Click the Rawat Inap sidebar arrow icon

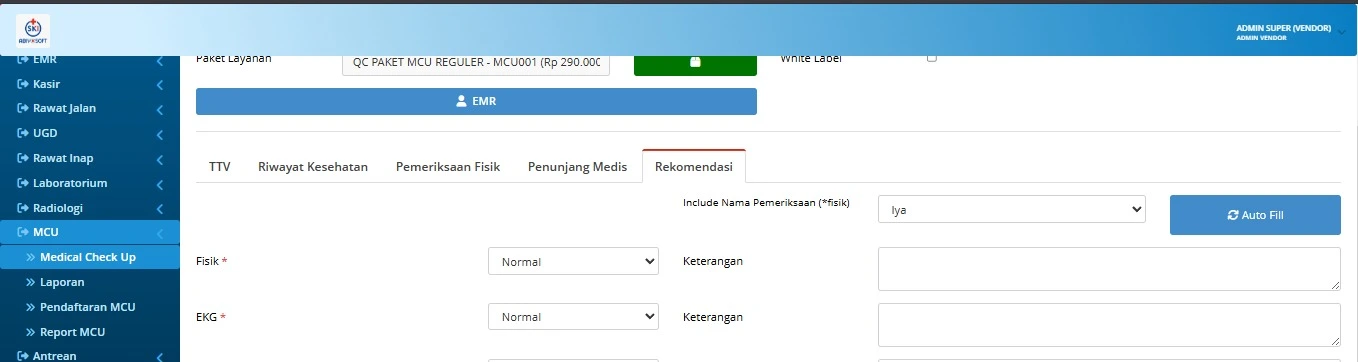(23, 158)
